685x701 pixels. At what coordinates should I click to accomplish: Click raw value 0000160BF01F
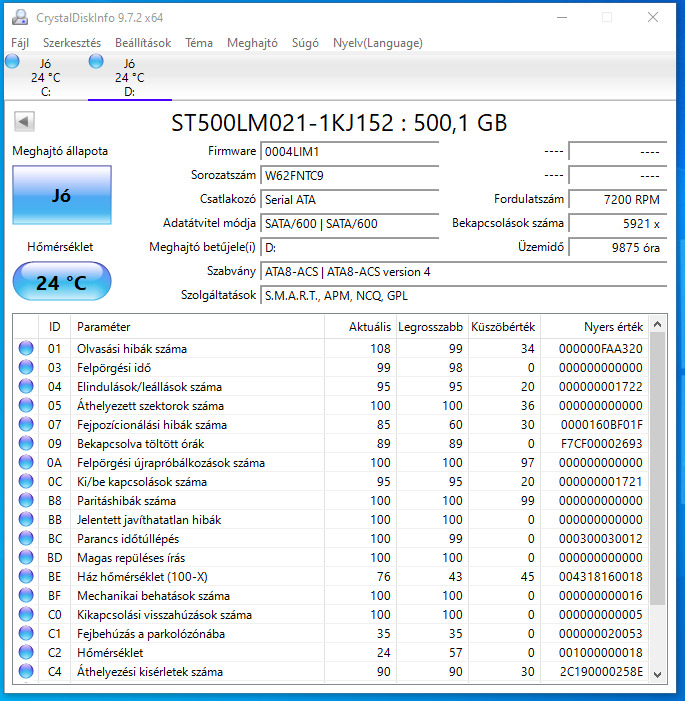click(601, 424)
